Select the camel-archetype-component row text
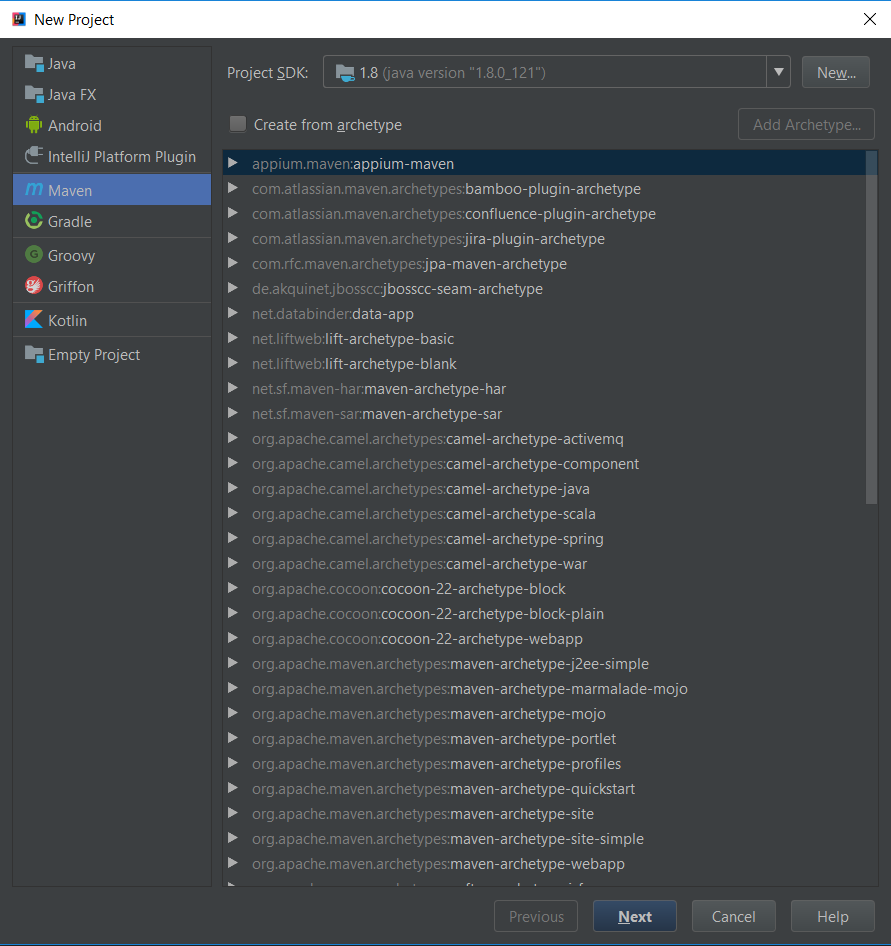The image size is (891, 946). coord(445,463)
